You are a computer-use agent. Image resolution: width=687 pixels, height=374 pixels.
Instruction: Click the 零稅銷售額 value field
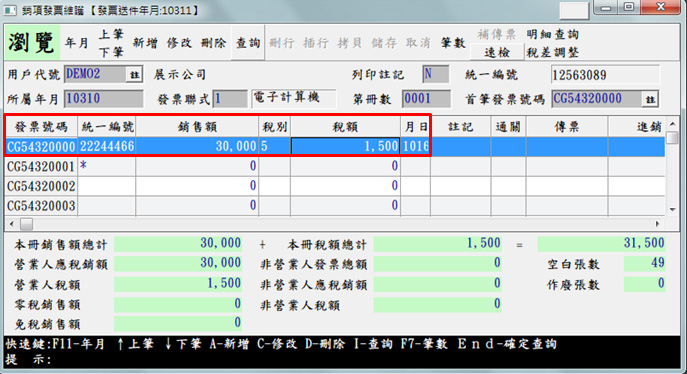click(x=178, y=304)
